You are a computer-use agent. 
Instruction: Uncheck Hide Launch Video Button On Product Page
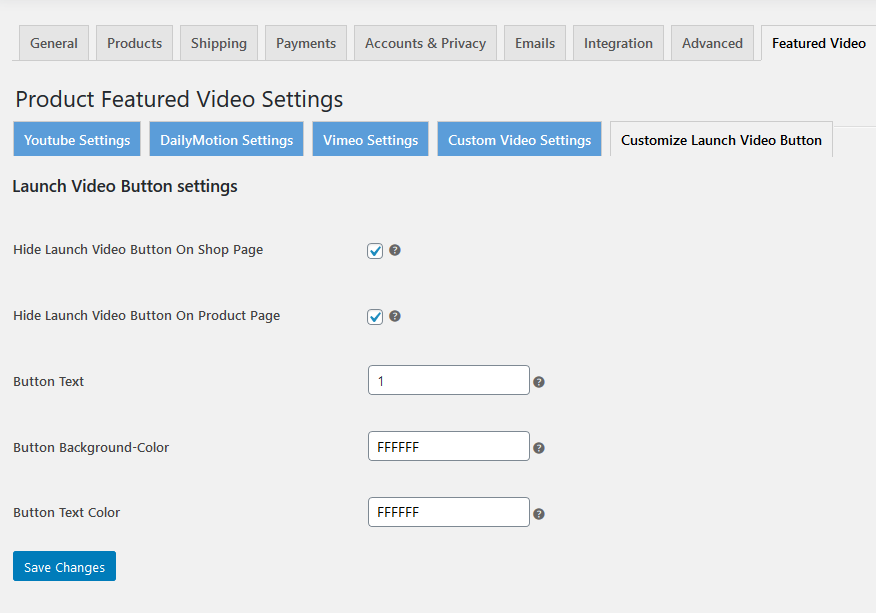coord(374,316)
